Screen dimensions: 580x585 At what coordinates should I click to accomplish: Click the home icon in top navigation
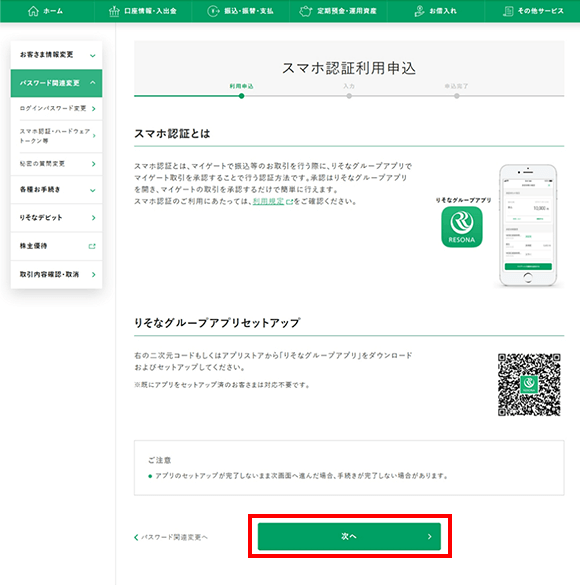coord(33,11)
